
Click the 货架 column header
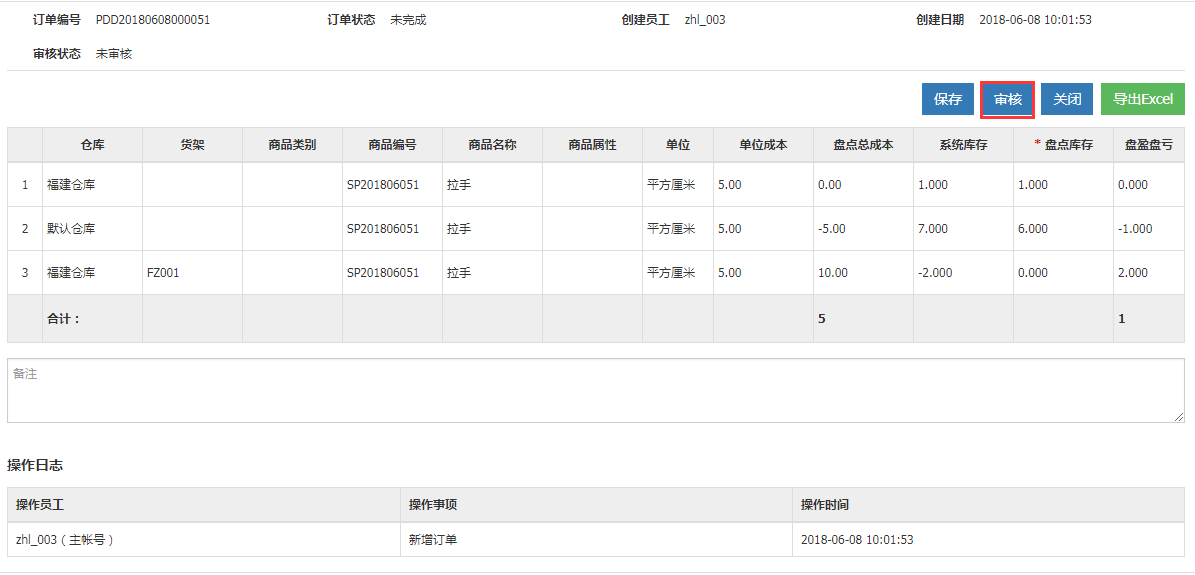192,145
